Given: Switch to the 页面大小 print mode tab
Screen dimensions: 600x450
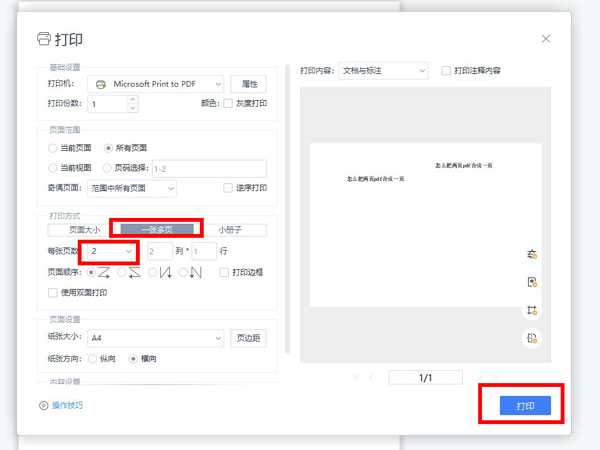Looking at the screenshot, I should pyautogui.click(x=84, y=230).
